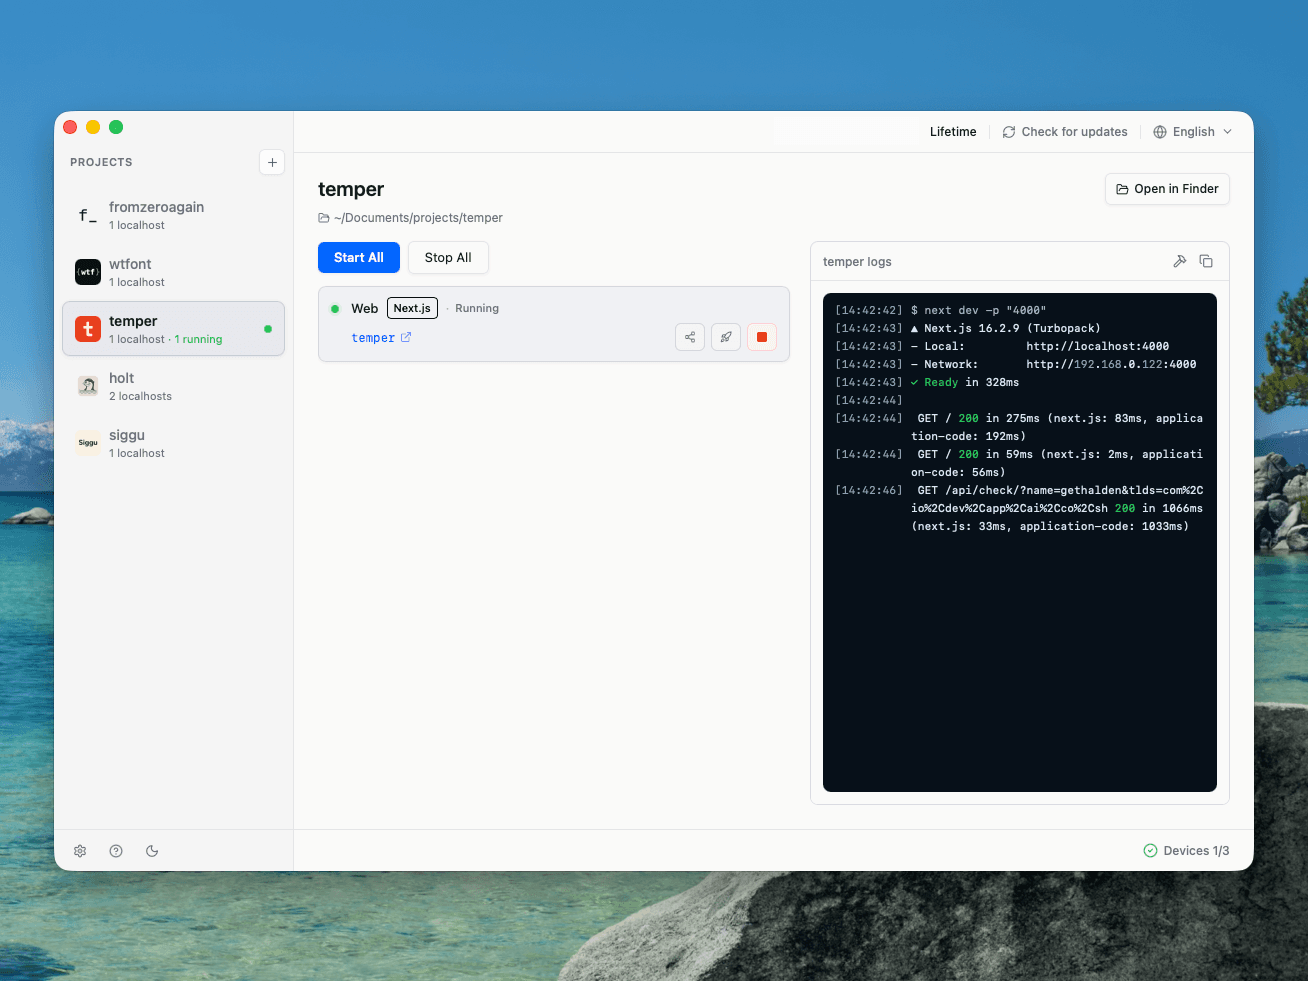Viewport: 1308px width, 981px height.
Task: Click "1 localhost" under wtfont
Action: (x=137, y=283)
